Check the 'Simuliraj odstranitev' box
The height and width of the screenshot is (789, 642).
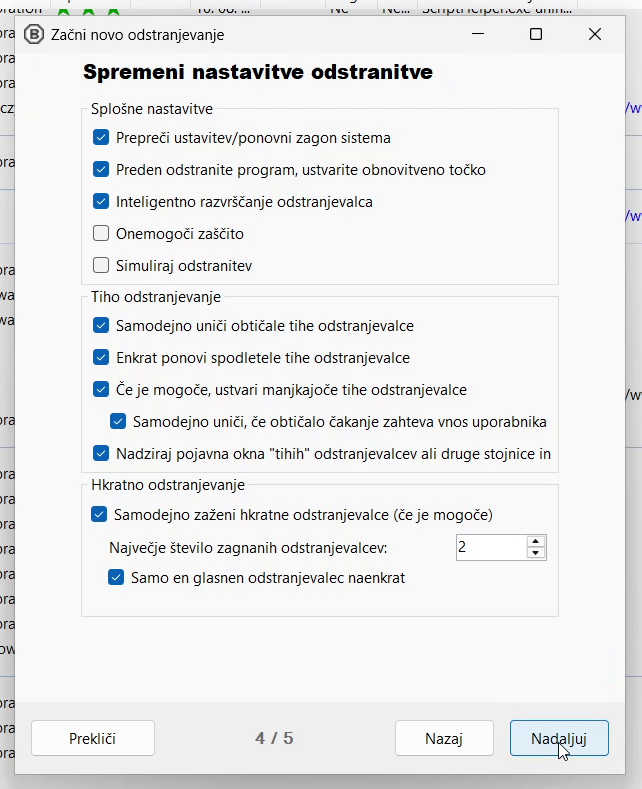(101, 266)
